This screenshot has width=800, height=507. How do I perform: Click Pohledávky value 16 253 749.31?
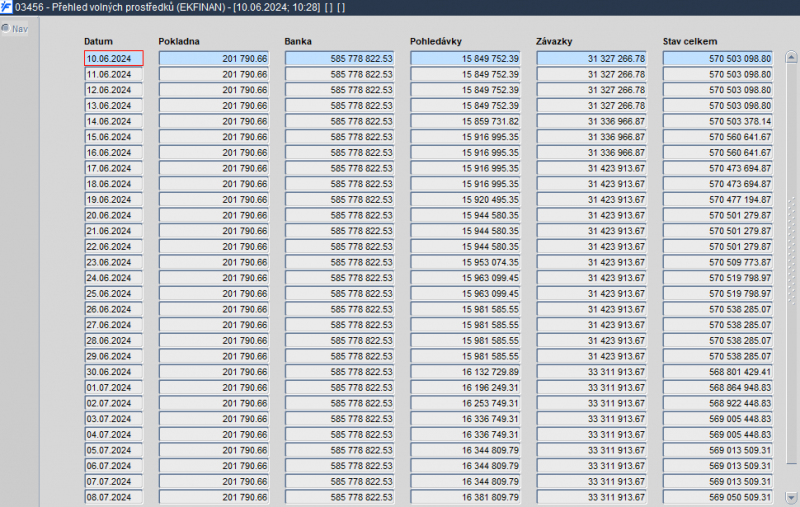coord(465,403)
